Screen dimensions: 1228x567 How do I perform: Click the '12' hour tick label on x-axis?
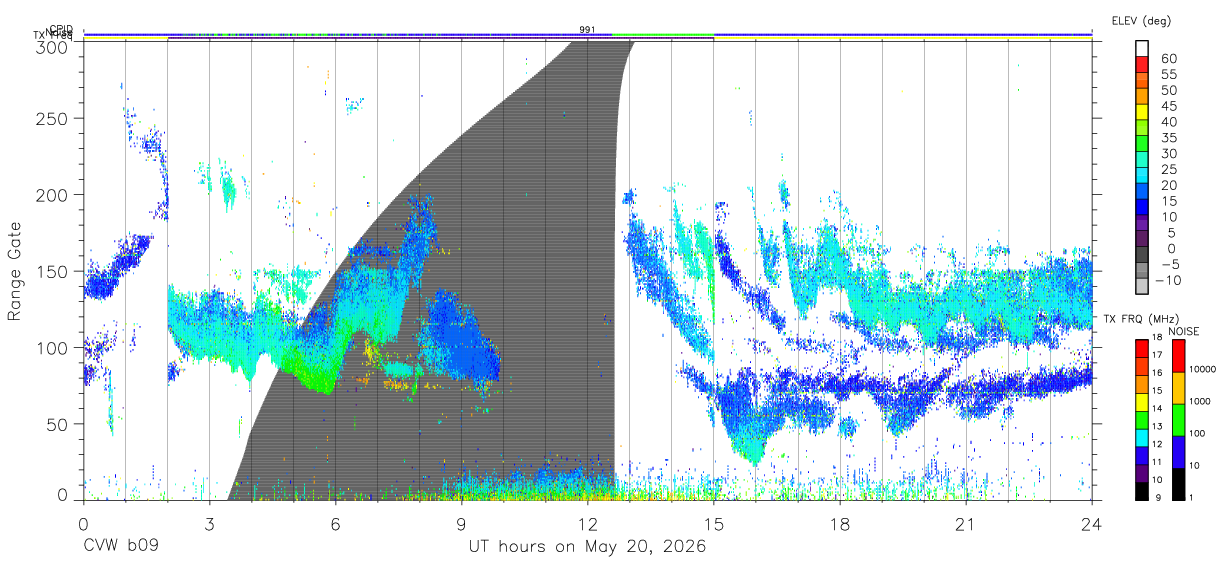pyautogui.click(x=587, y=524)
